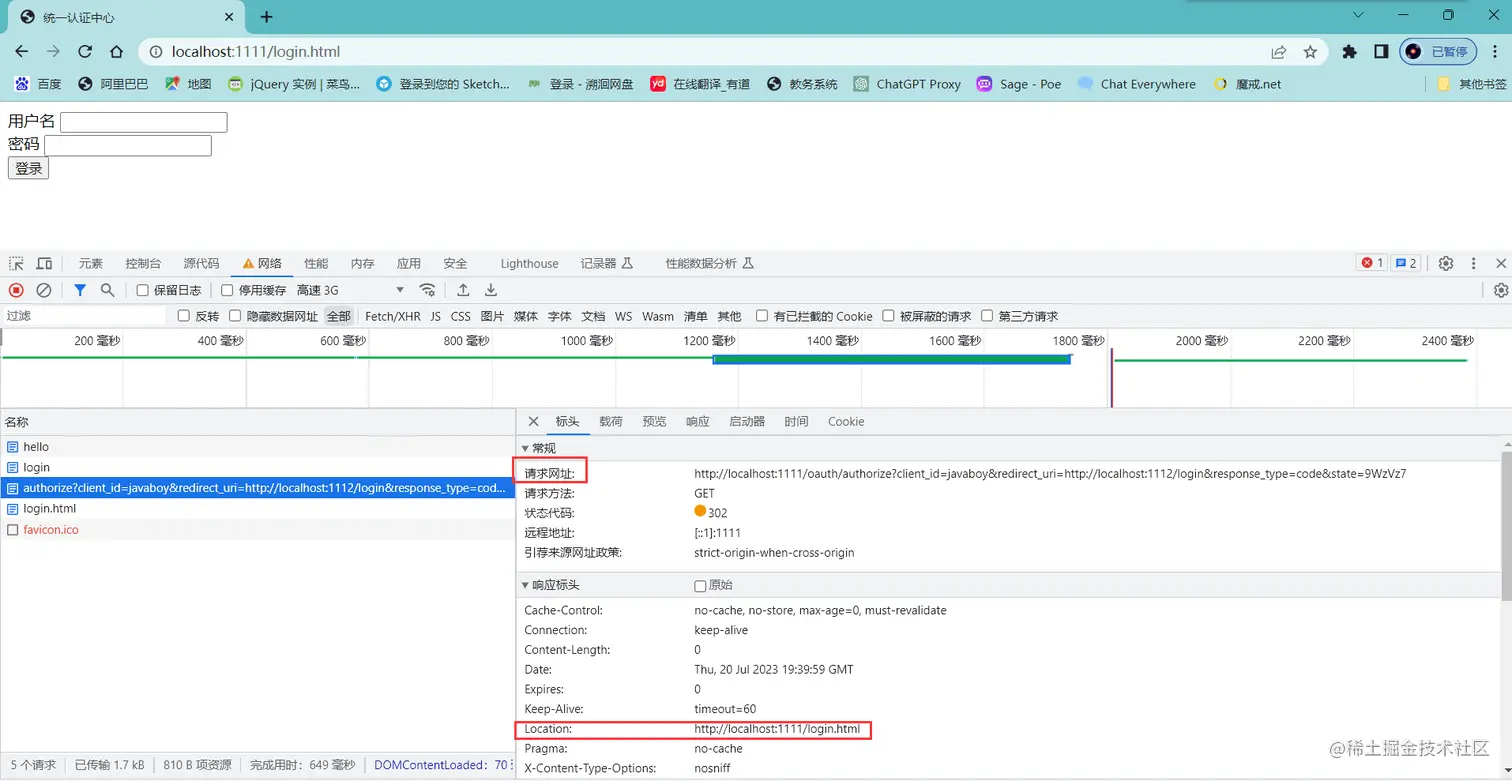Open the ChatGPT Proxy bookmark

(x=907, y=84)
